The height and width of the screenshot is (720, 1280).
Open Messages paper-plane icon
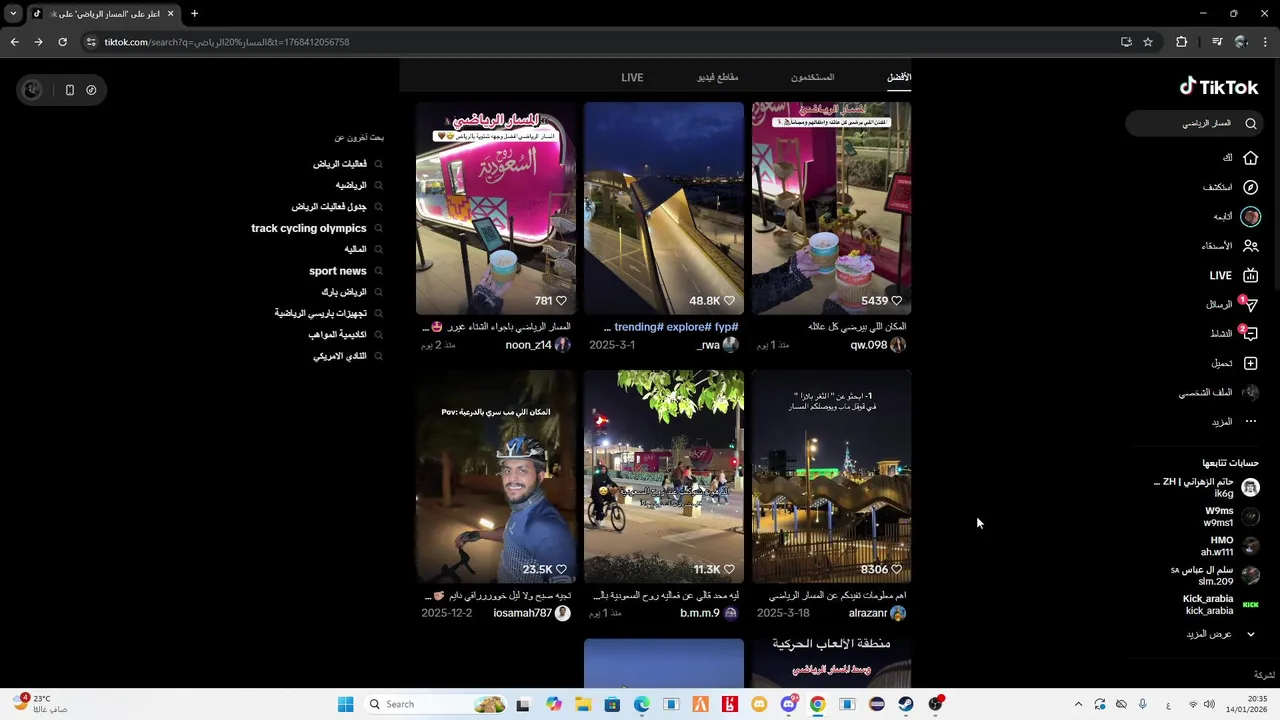pos(1250,305)
